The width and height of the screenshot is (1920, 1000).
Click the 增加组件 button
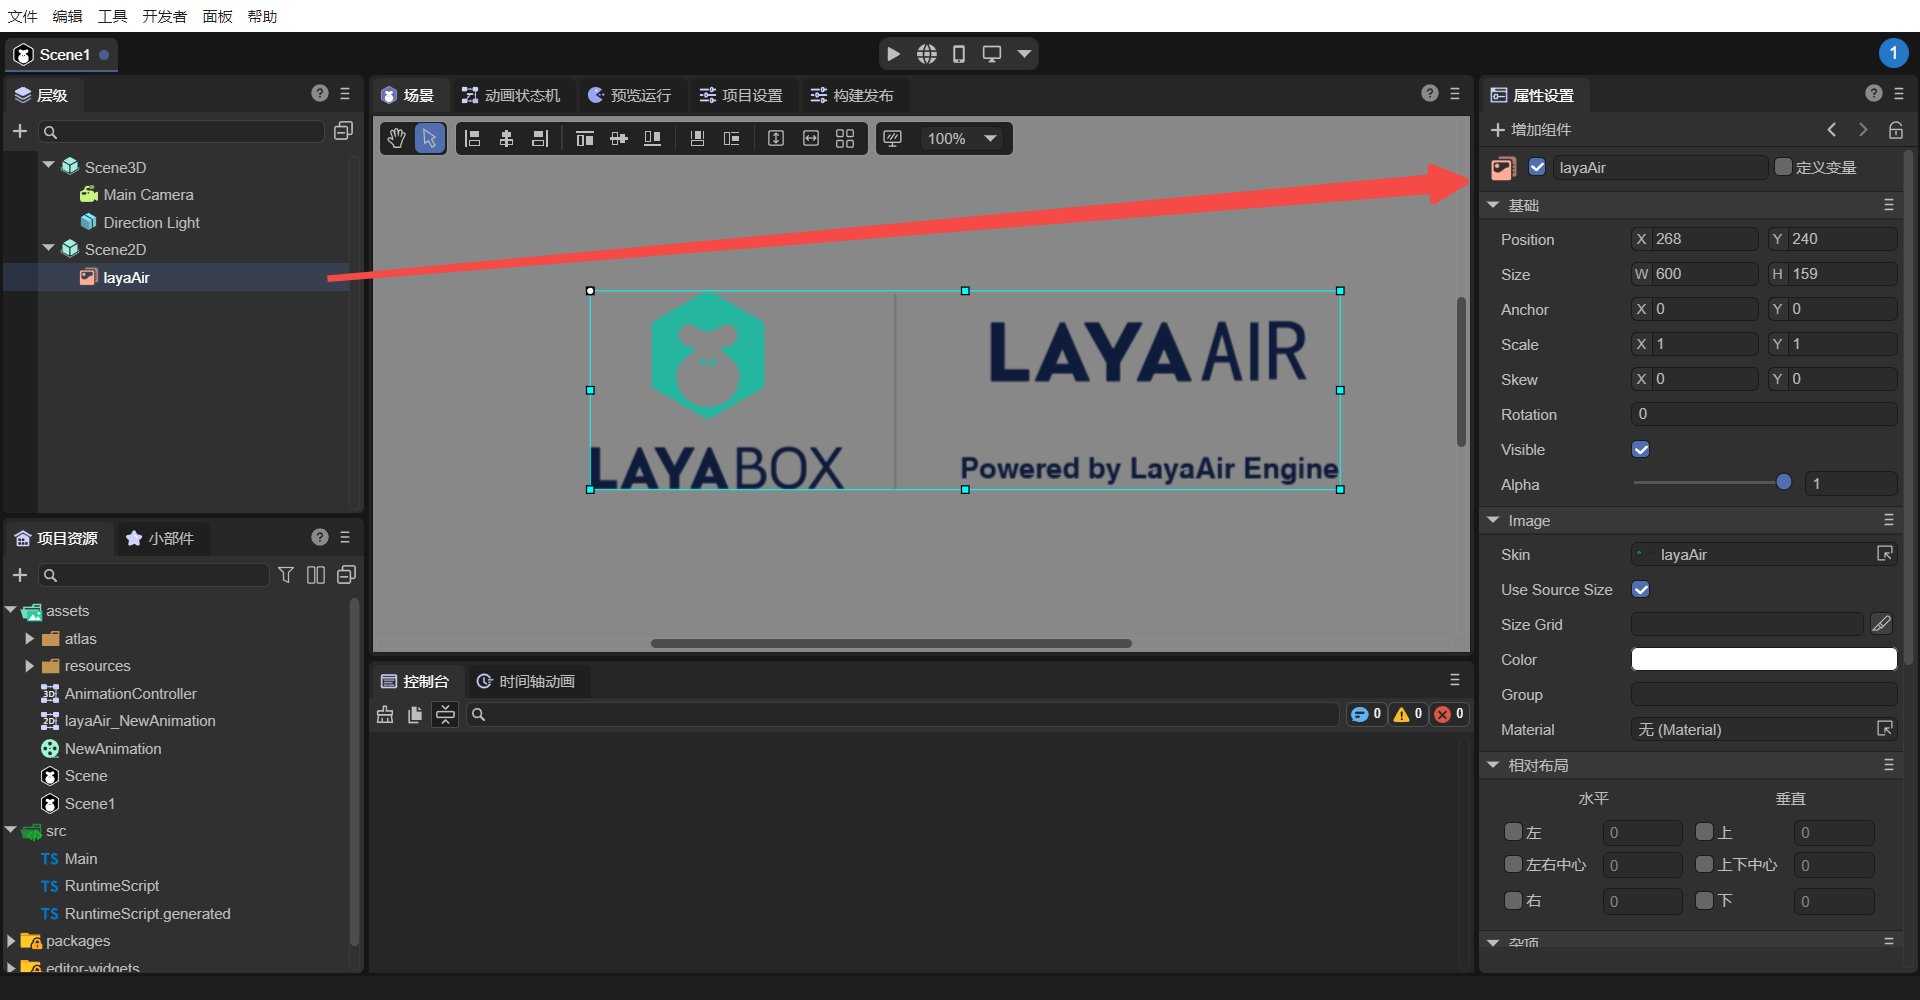pos(1531,130)
